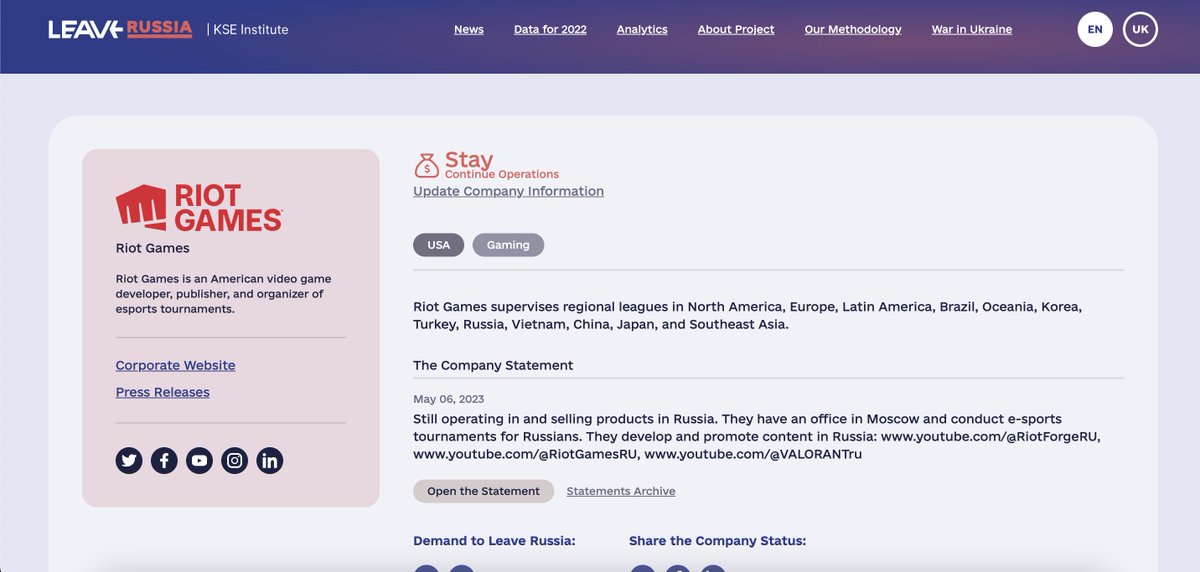Open the Riot Games Twitter profile icon

coord(129,461)
